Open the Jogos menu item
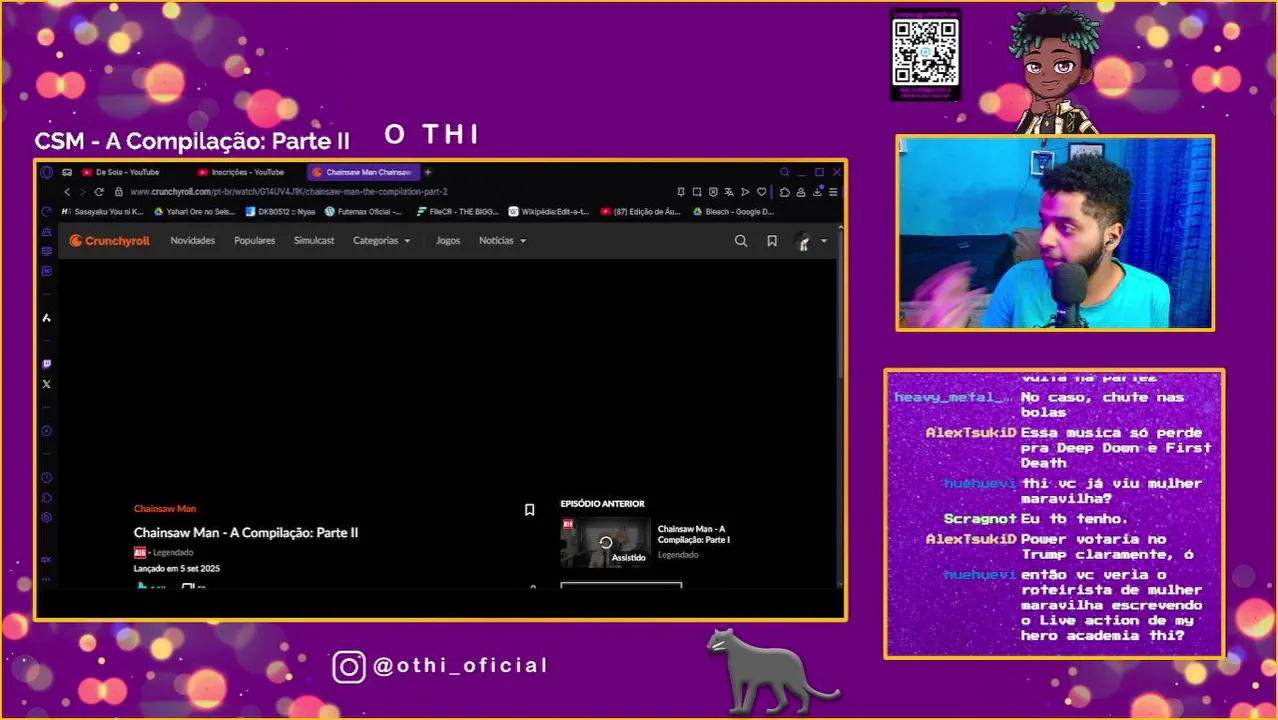1278x720 pixels. [x=448, y=241]
